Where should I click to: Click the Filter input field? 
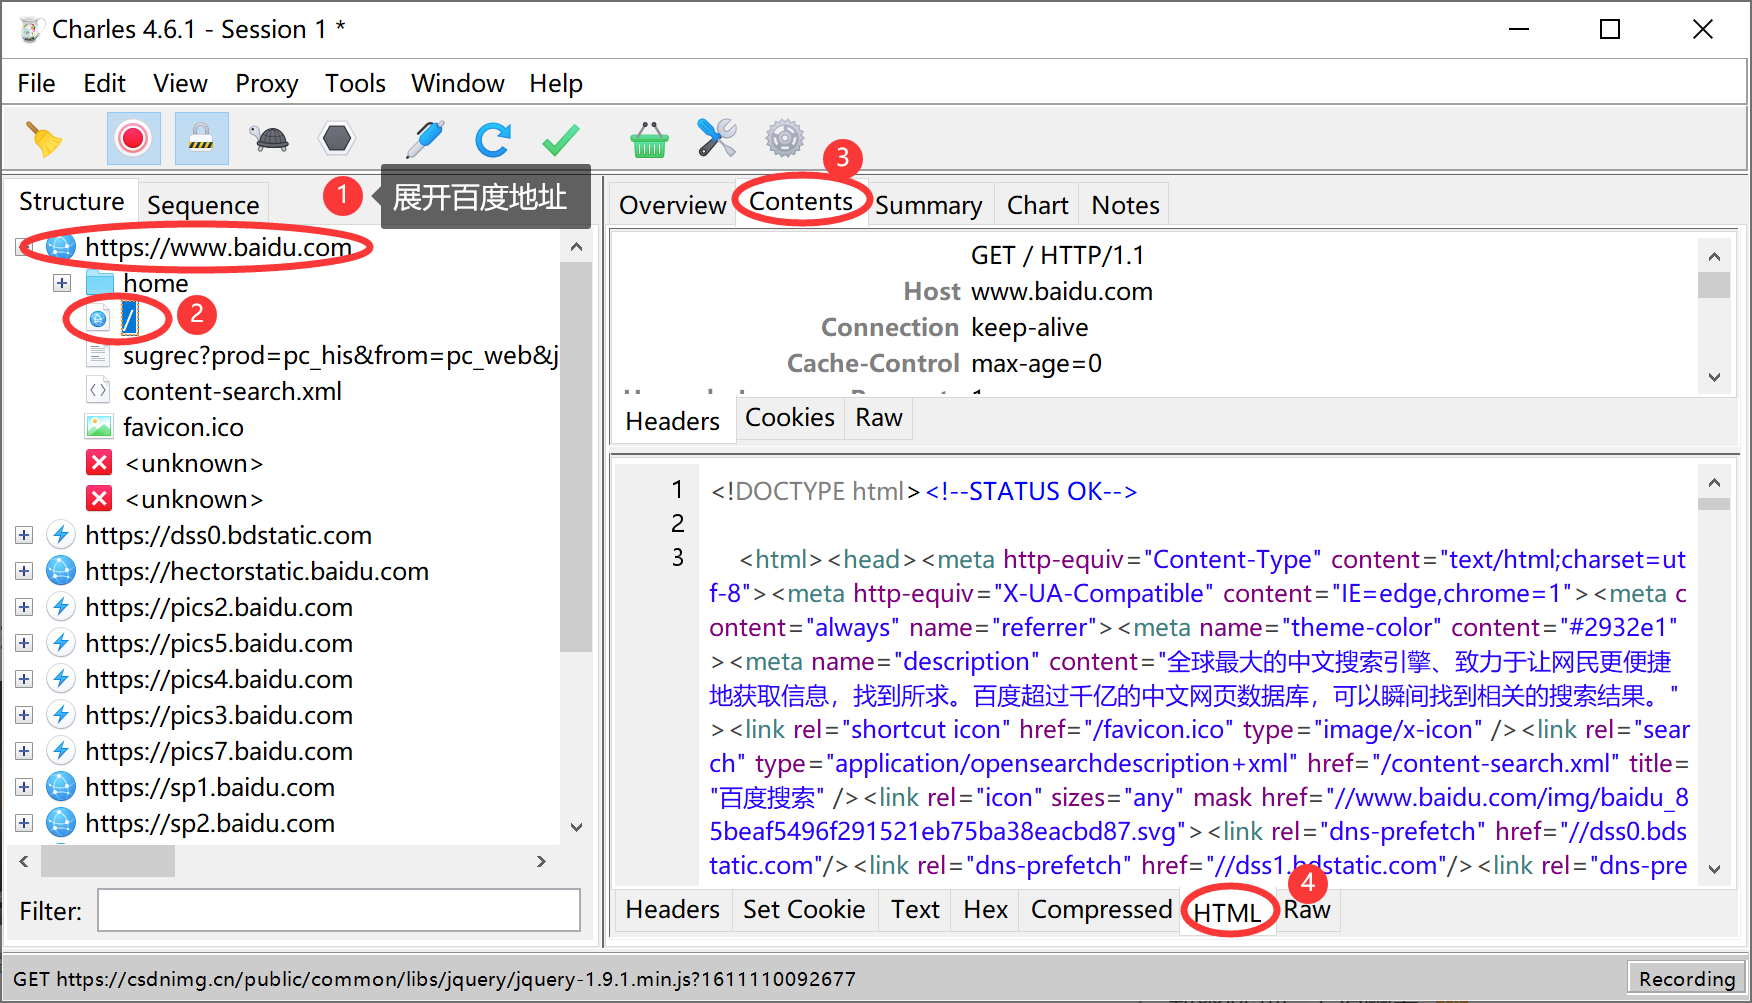[339, 911]
